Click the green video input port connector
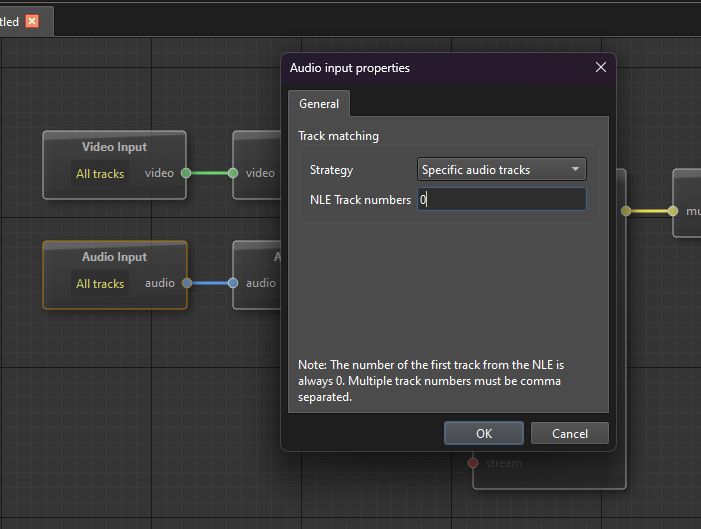Screen dimensions: 701x529 [233, 173]
